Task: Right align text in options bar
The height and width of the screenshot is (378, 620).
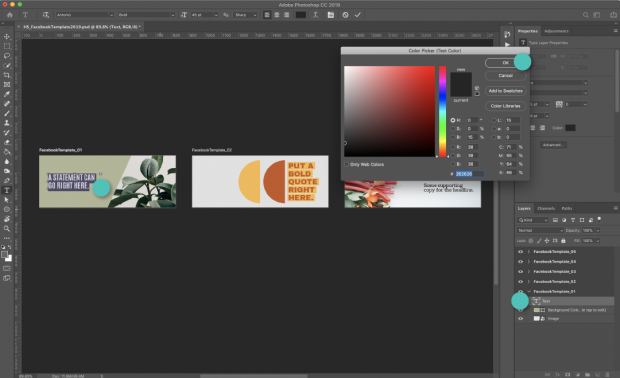Action: click(286, 15)
